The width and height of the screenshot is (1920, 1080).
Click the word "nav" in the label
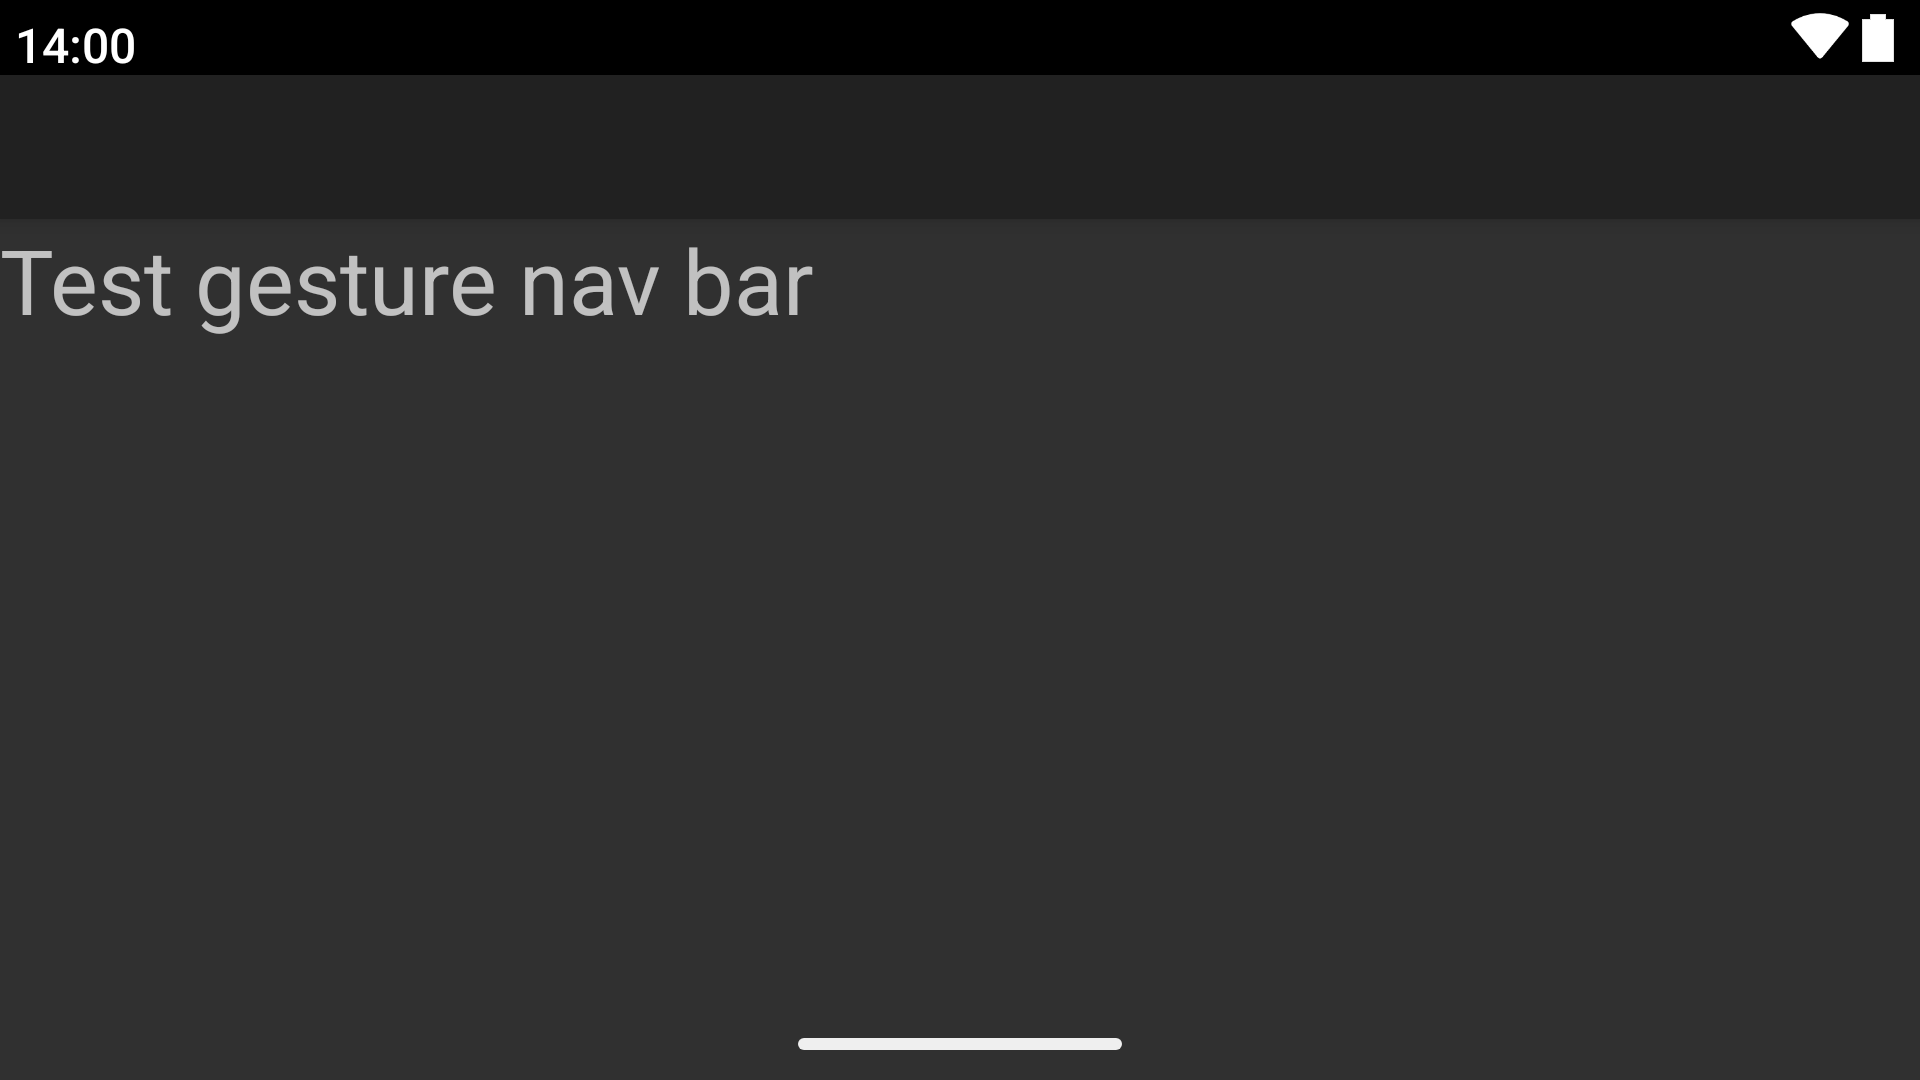click(589, 290)
